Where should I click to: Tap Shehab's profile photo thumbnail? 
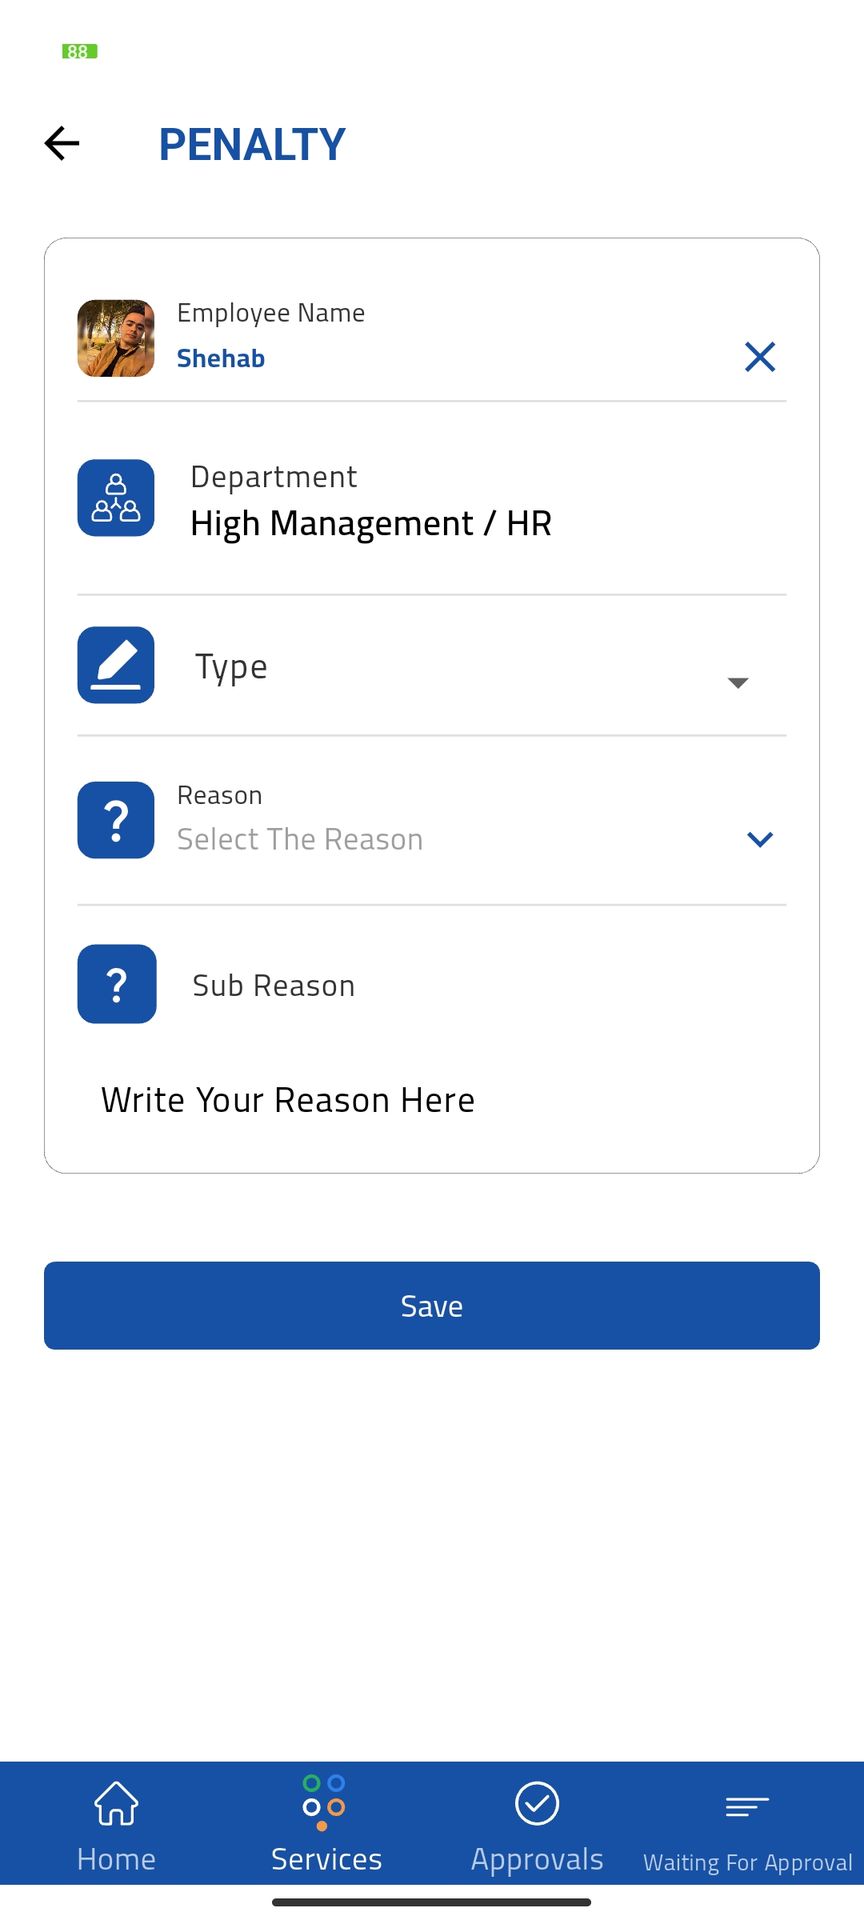116,338
